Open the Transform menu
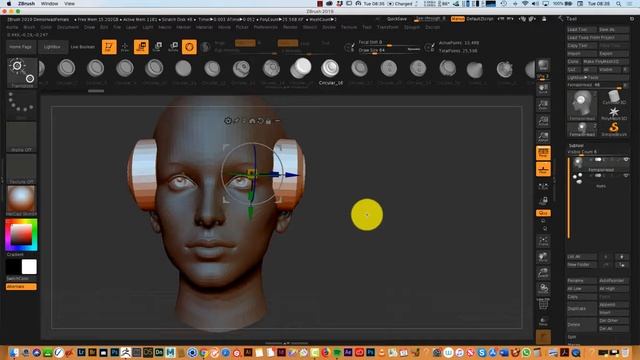 coord(387,27)
